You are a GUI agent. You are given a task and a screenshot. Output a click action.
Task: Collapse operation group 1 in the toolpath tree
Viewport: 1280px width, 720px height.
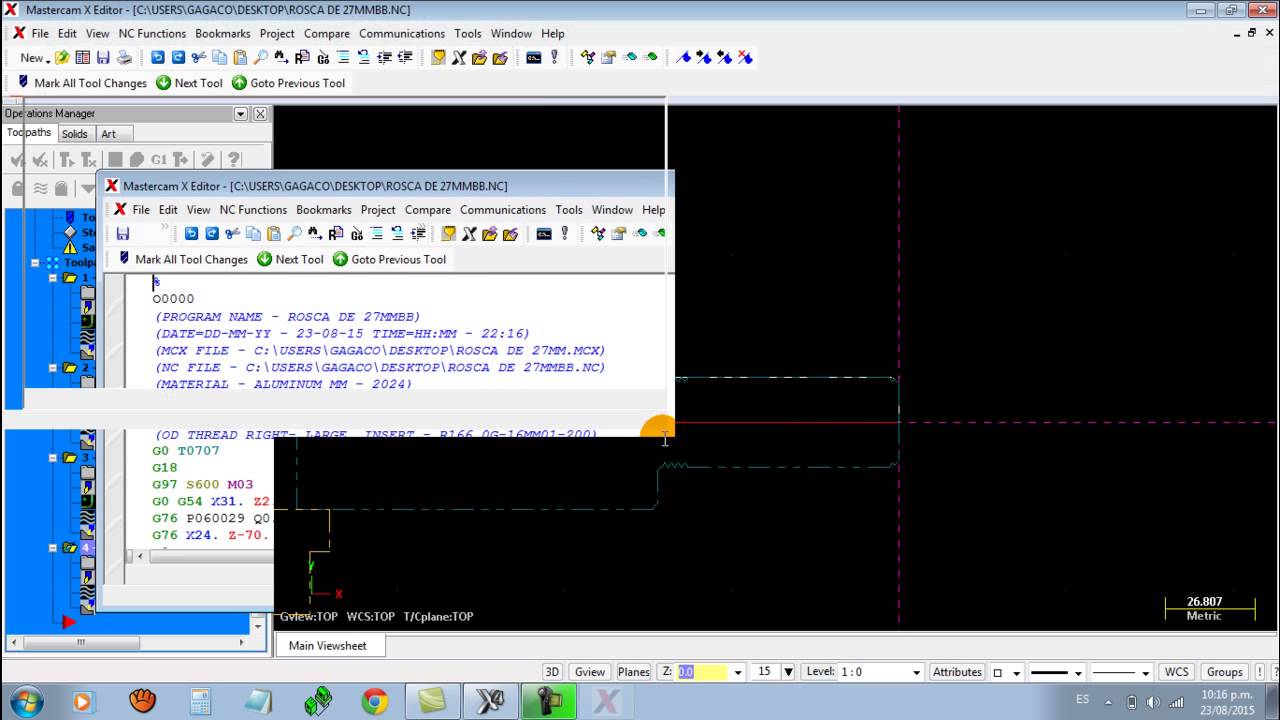click(x=54, y=278)
